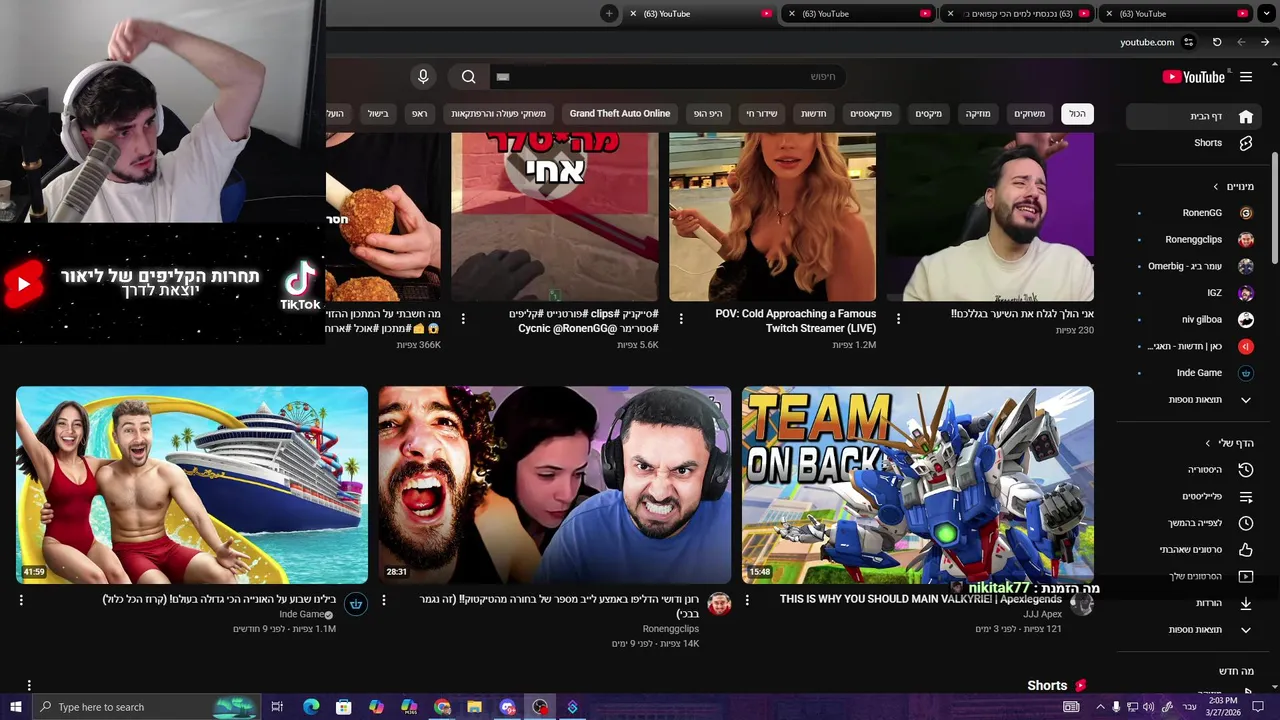Open the Downloads arrow icon in sidebar
The width and height of the screenshot is (1280, 720).
click(x=1246, y=603)
